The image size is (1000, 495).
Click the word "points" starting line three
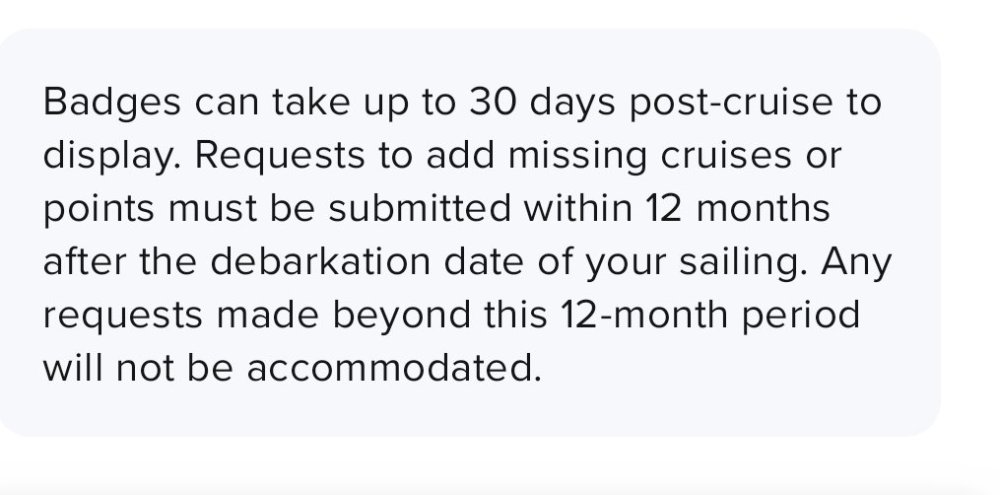99,210
